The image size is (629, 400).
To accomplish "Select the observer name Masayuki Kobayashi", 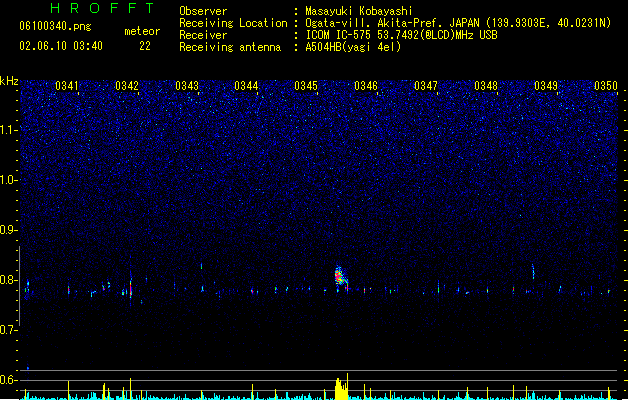I will pyautogui.click(x=359, y=11).
